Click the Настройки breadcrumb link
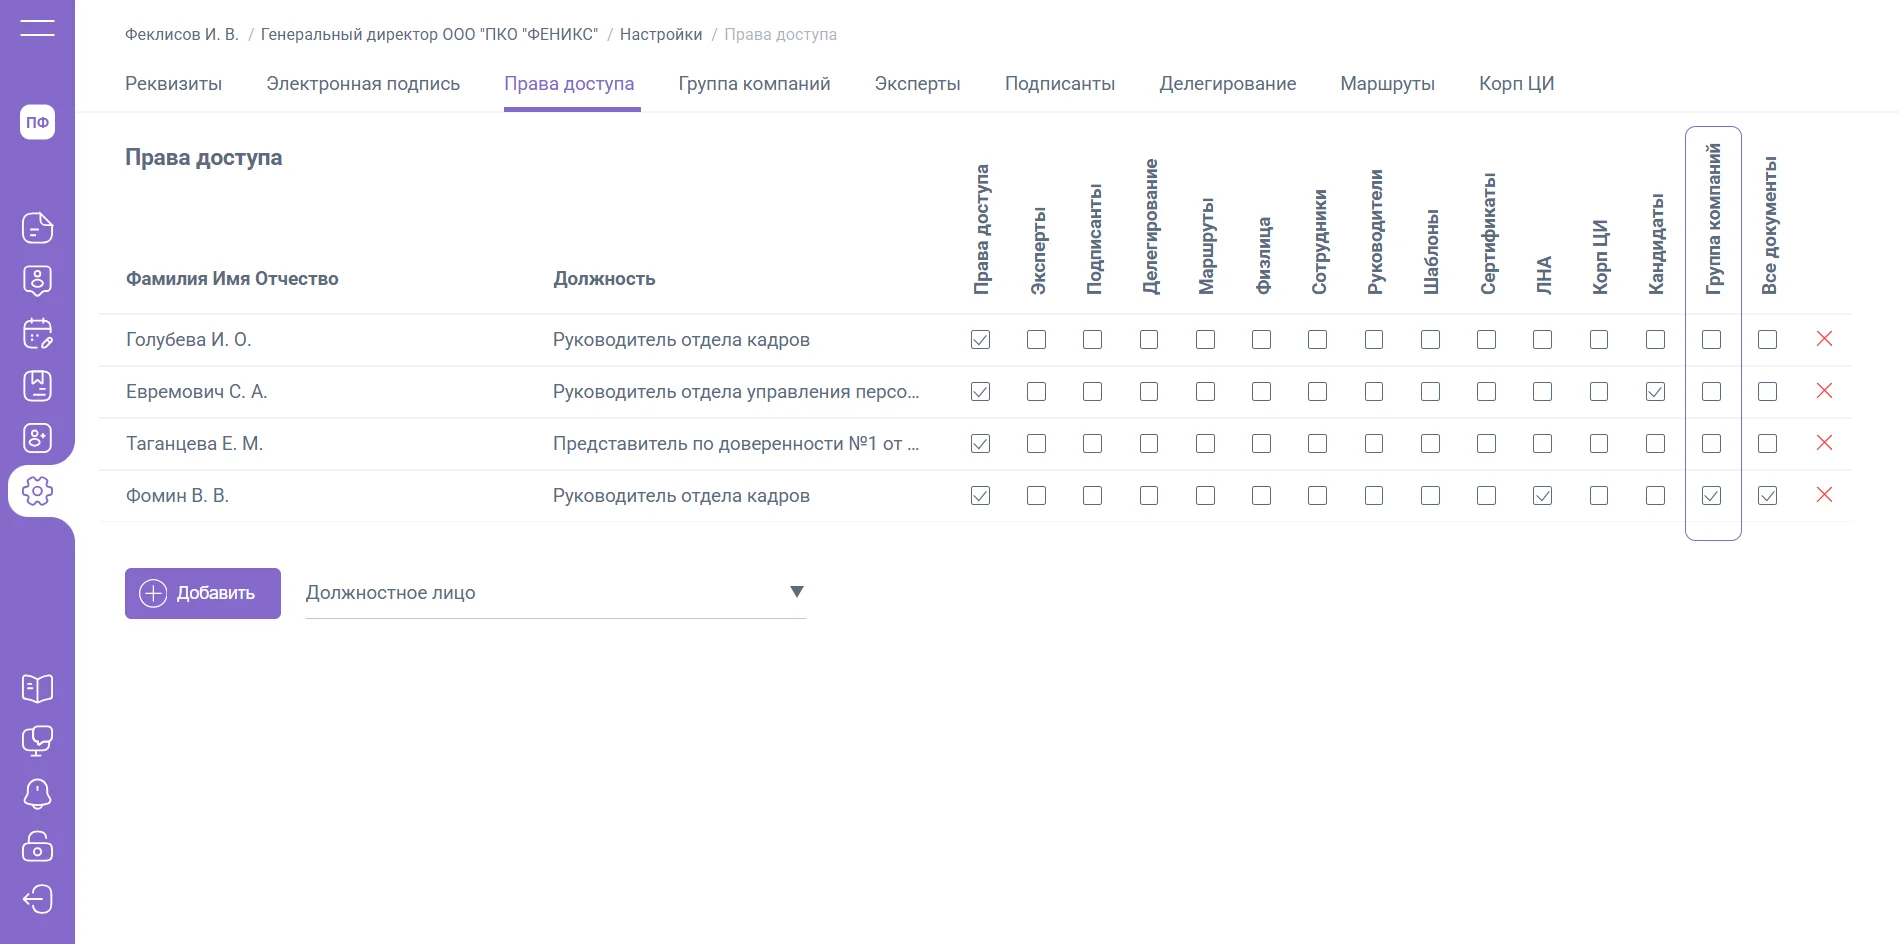 click(x=661, y=34)
